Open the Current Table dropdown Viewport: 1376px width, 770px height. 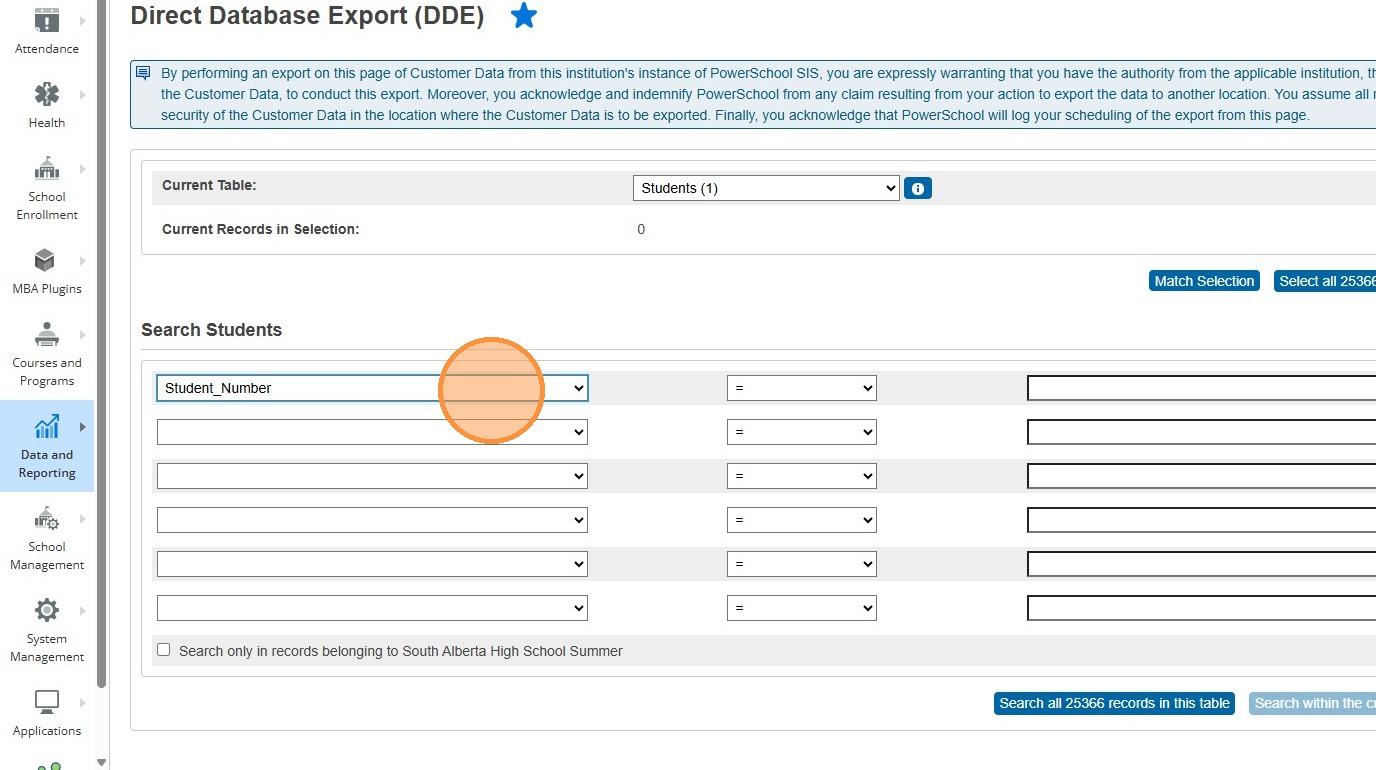(766, 188)
